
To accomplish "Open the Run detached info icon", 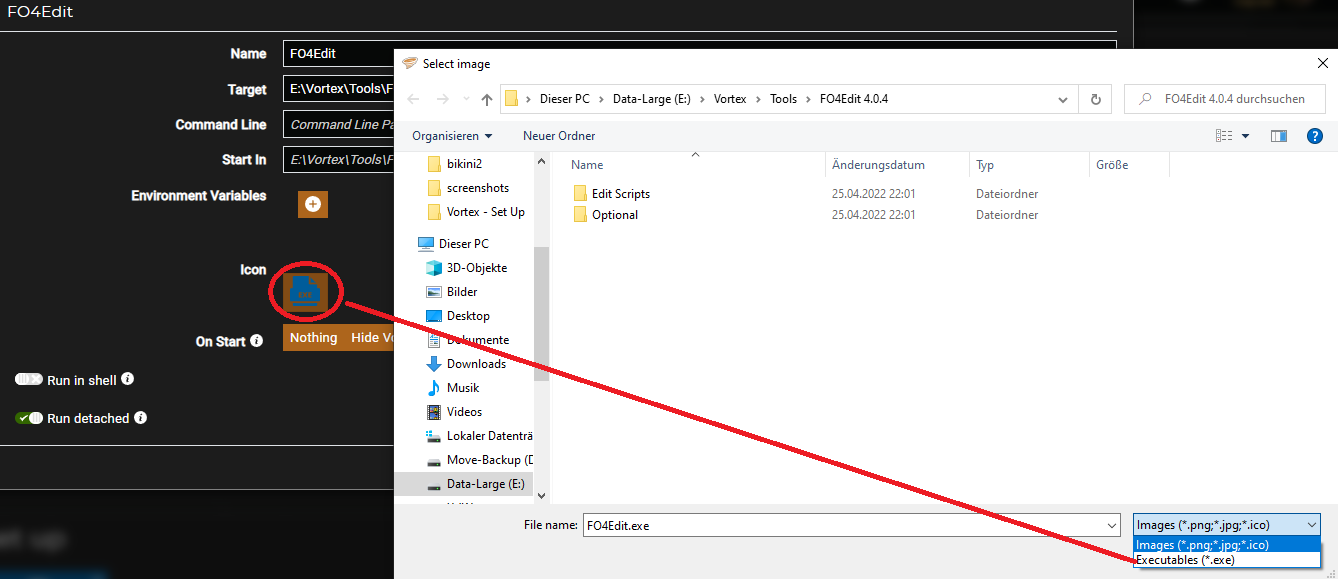I will [x=141, y=417].
